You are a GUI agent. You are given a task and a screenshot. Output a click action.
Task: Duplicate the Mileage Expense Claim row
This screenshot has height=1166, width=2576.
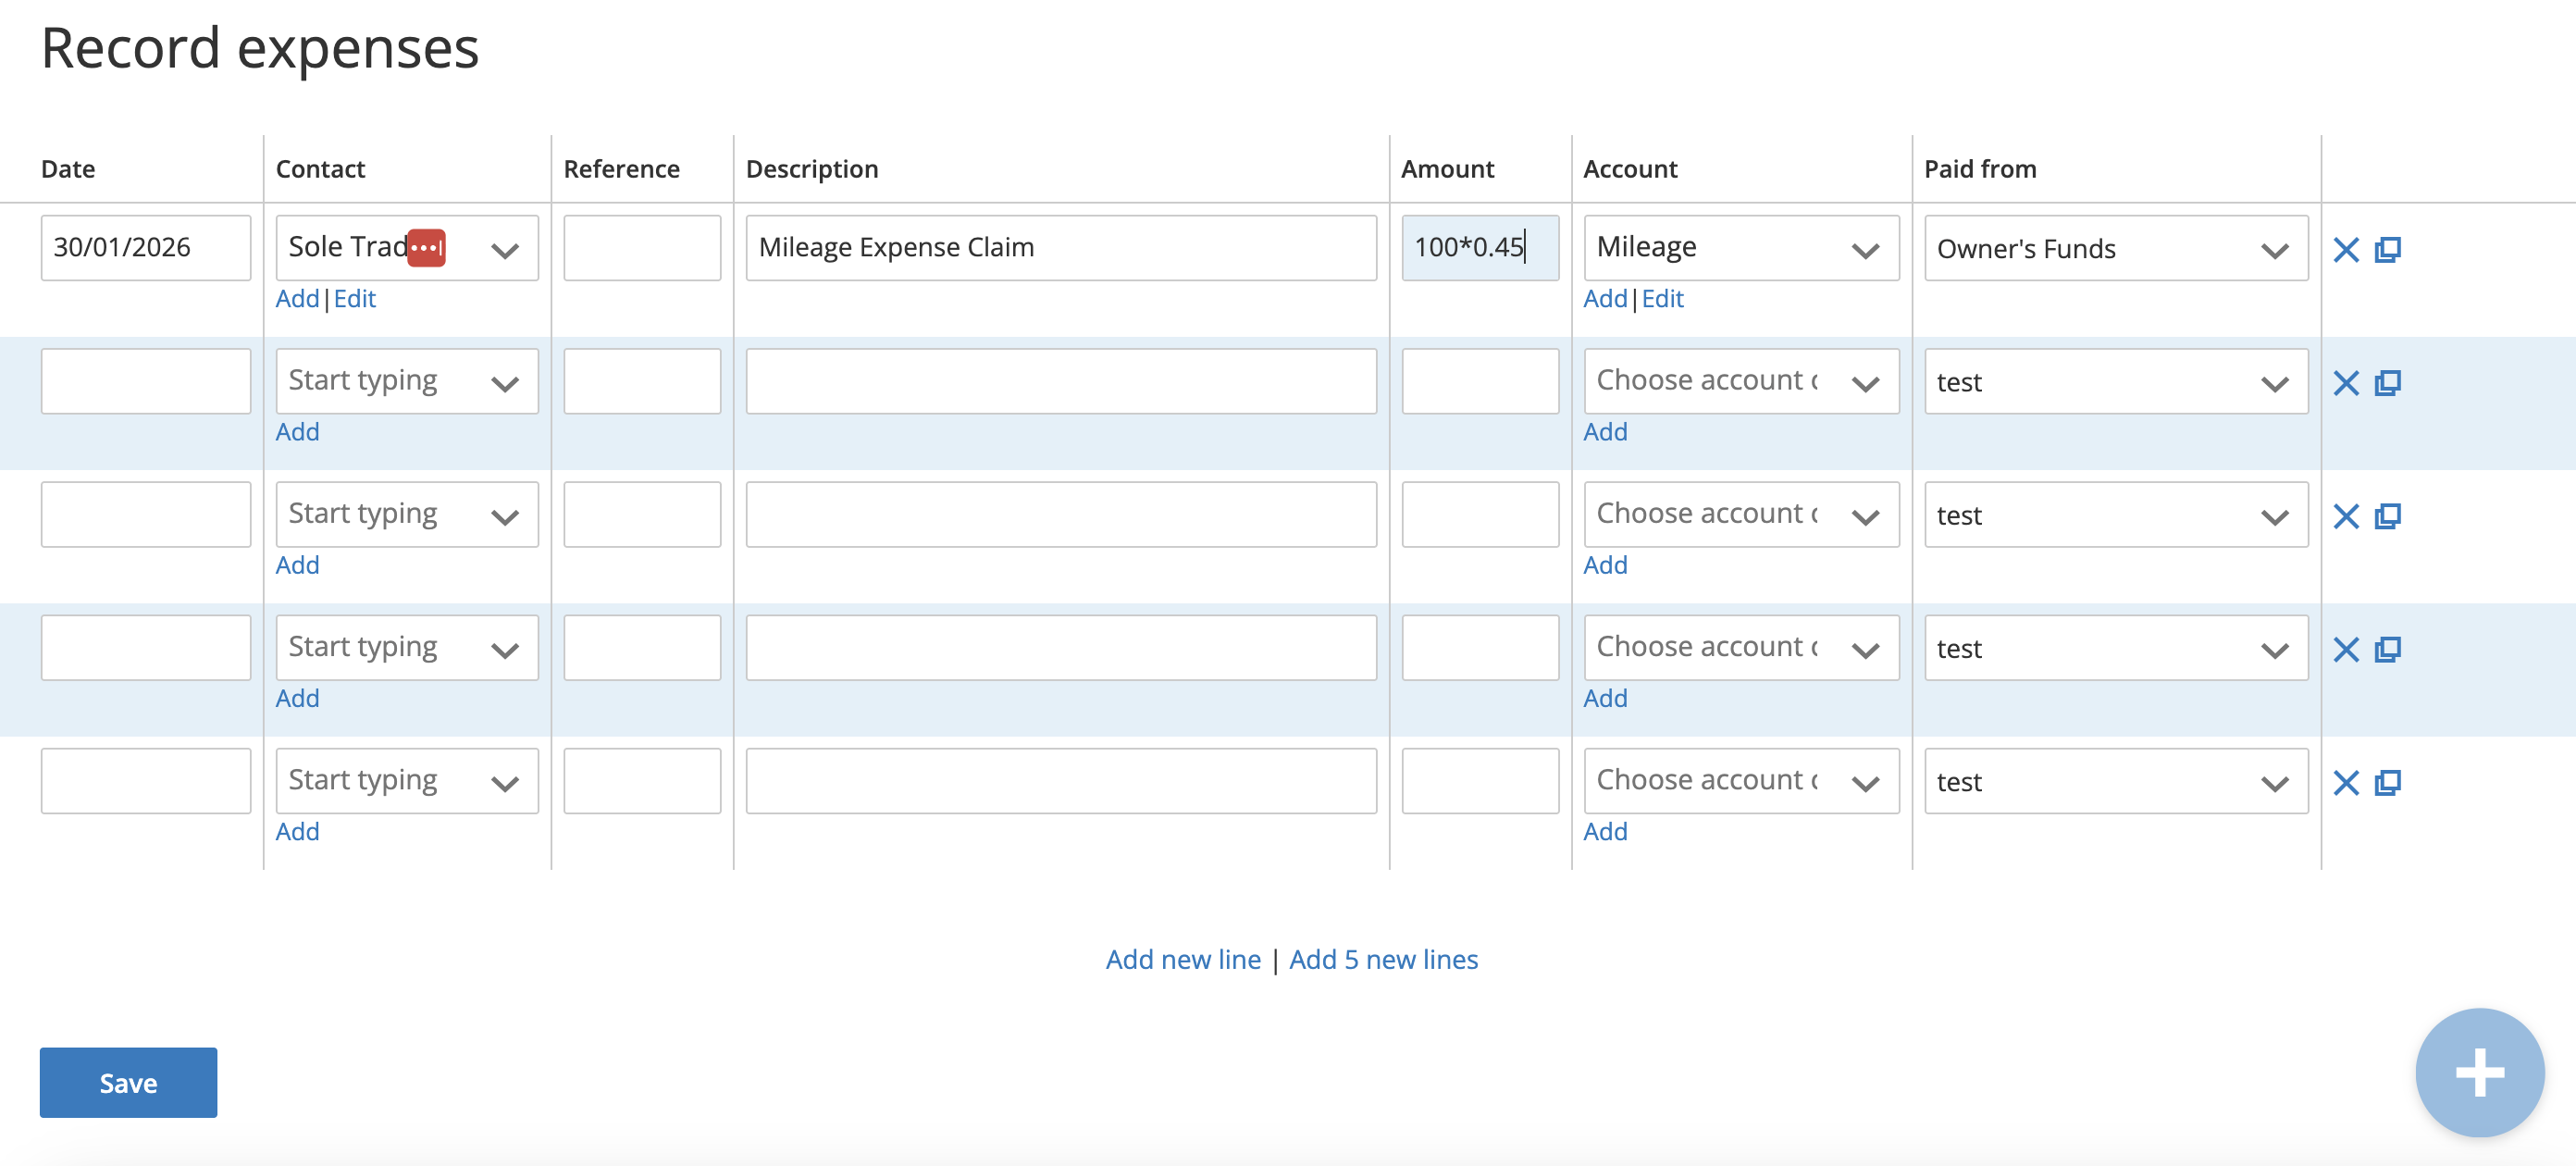(2387, 249)
